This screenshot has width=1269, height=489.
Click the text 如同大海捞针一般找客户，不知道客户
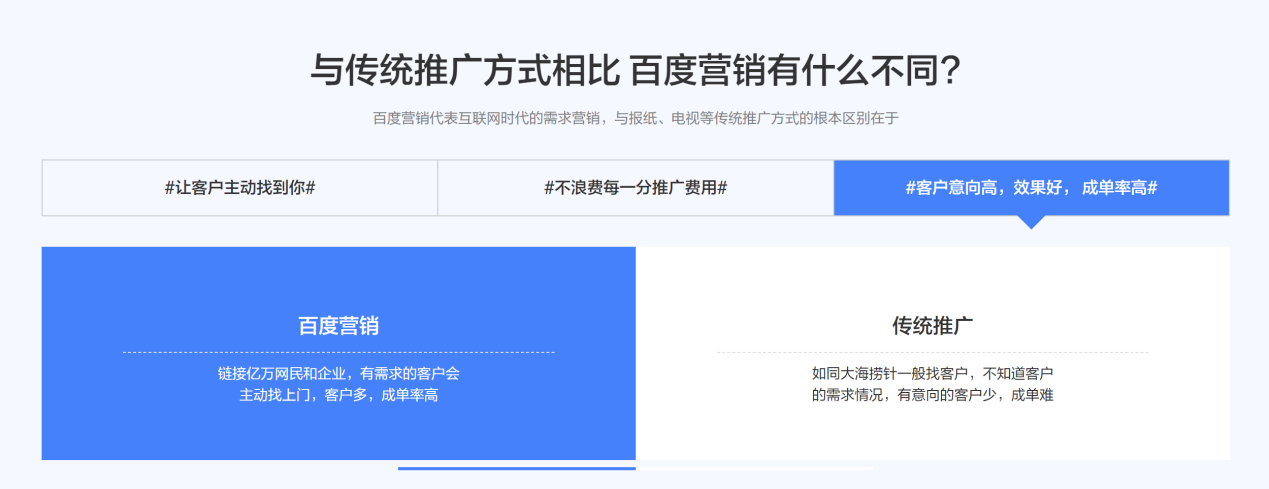point(933,373)
